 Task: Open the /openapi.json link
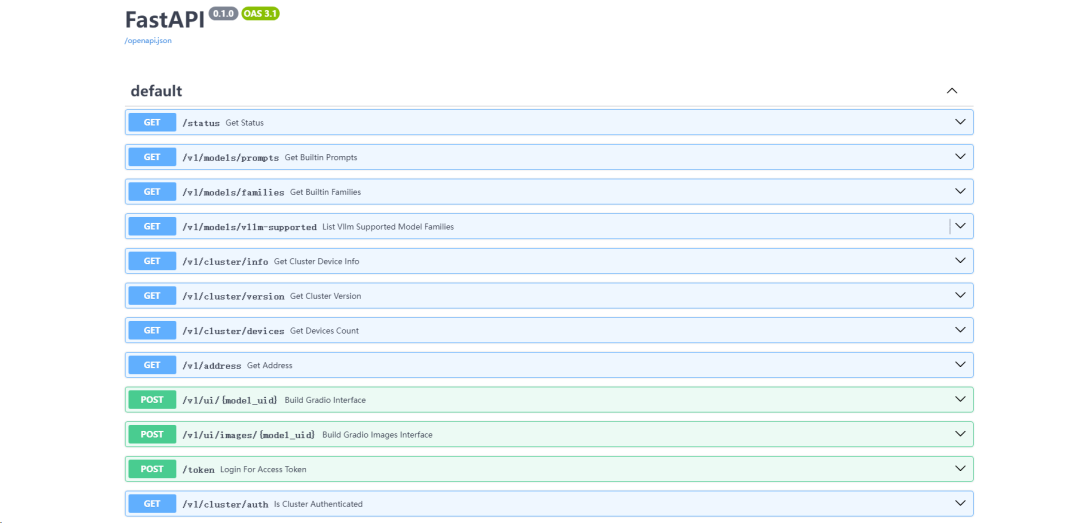pyautogui.click(x=148, y=41)
